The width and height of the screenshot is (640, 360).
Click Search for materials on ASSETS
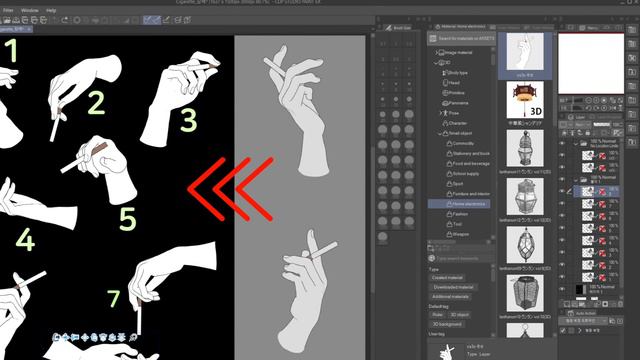tap(461, 39)
